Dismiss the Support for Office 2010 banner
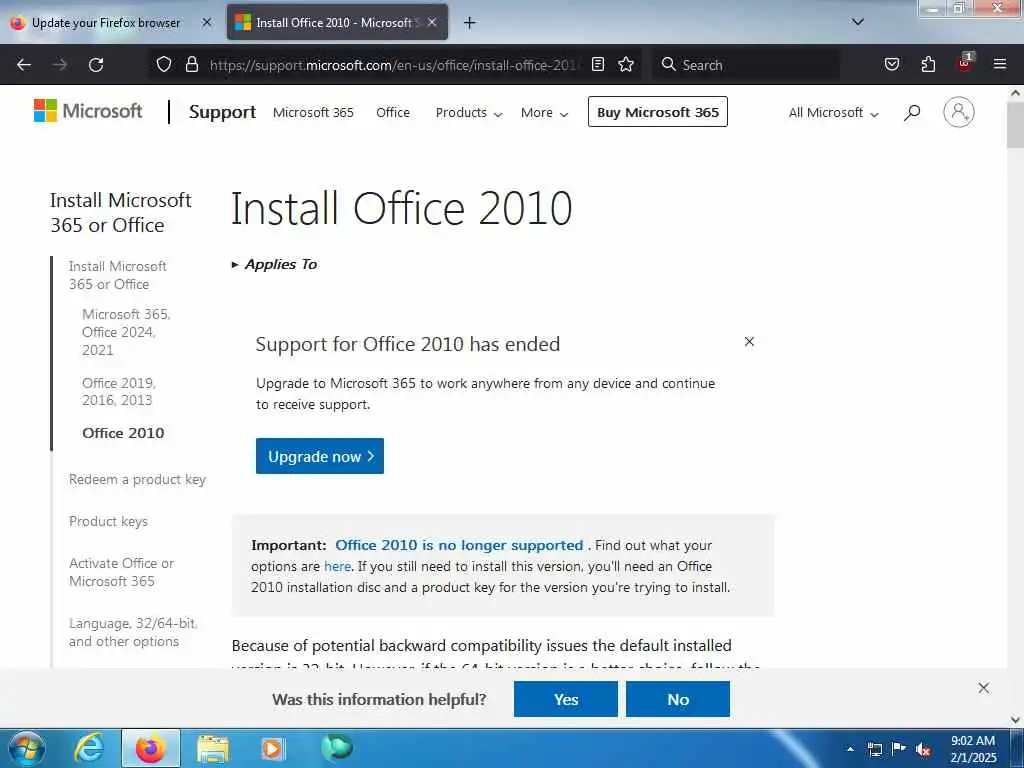Viewport: 1024px width, 768px height. (x=749, y=342)
